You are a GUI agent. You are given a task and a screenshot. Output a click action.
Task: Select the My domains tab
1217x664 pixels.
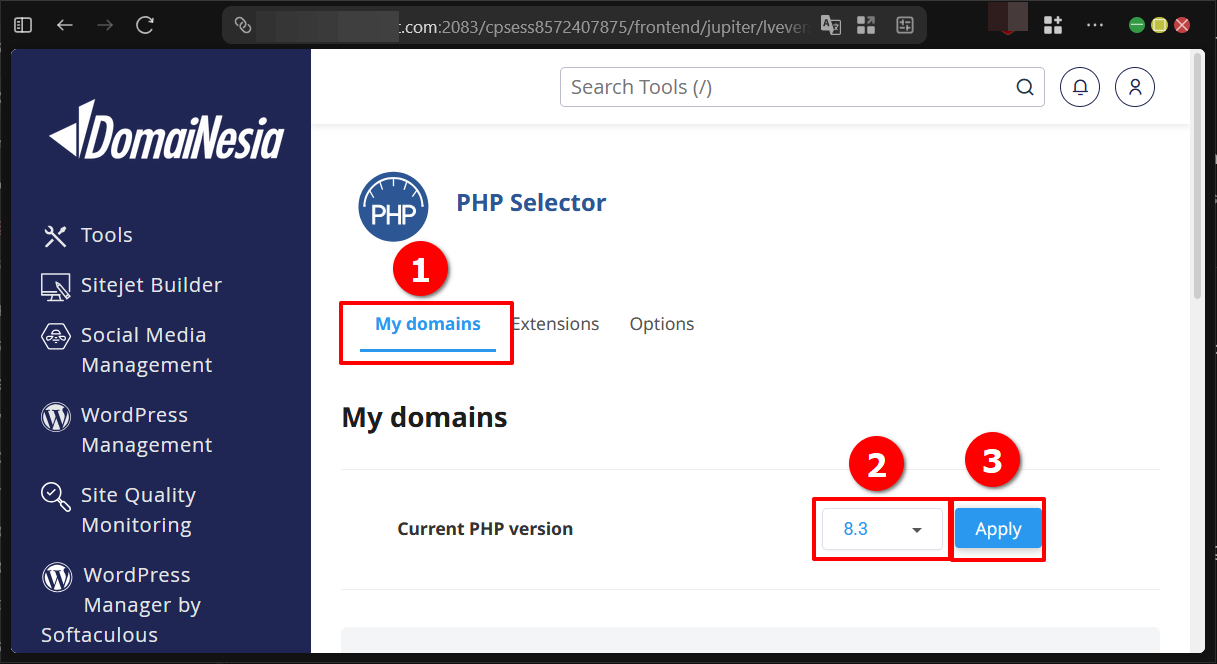pos(427,323)
